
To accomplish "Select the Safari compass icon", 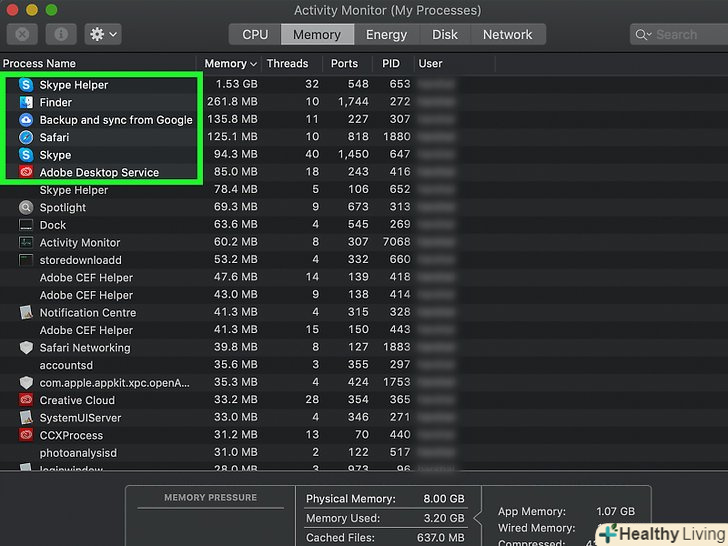I will [26, 137].
